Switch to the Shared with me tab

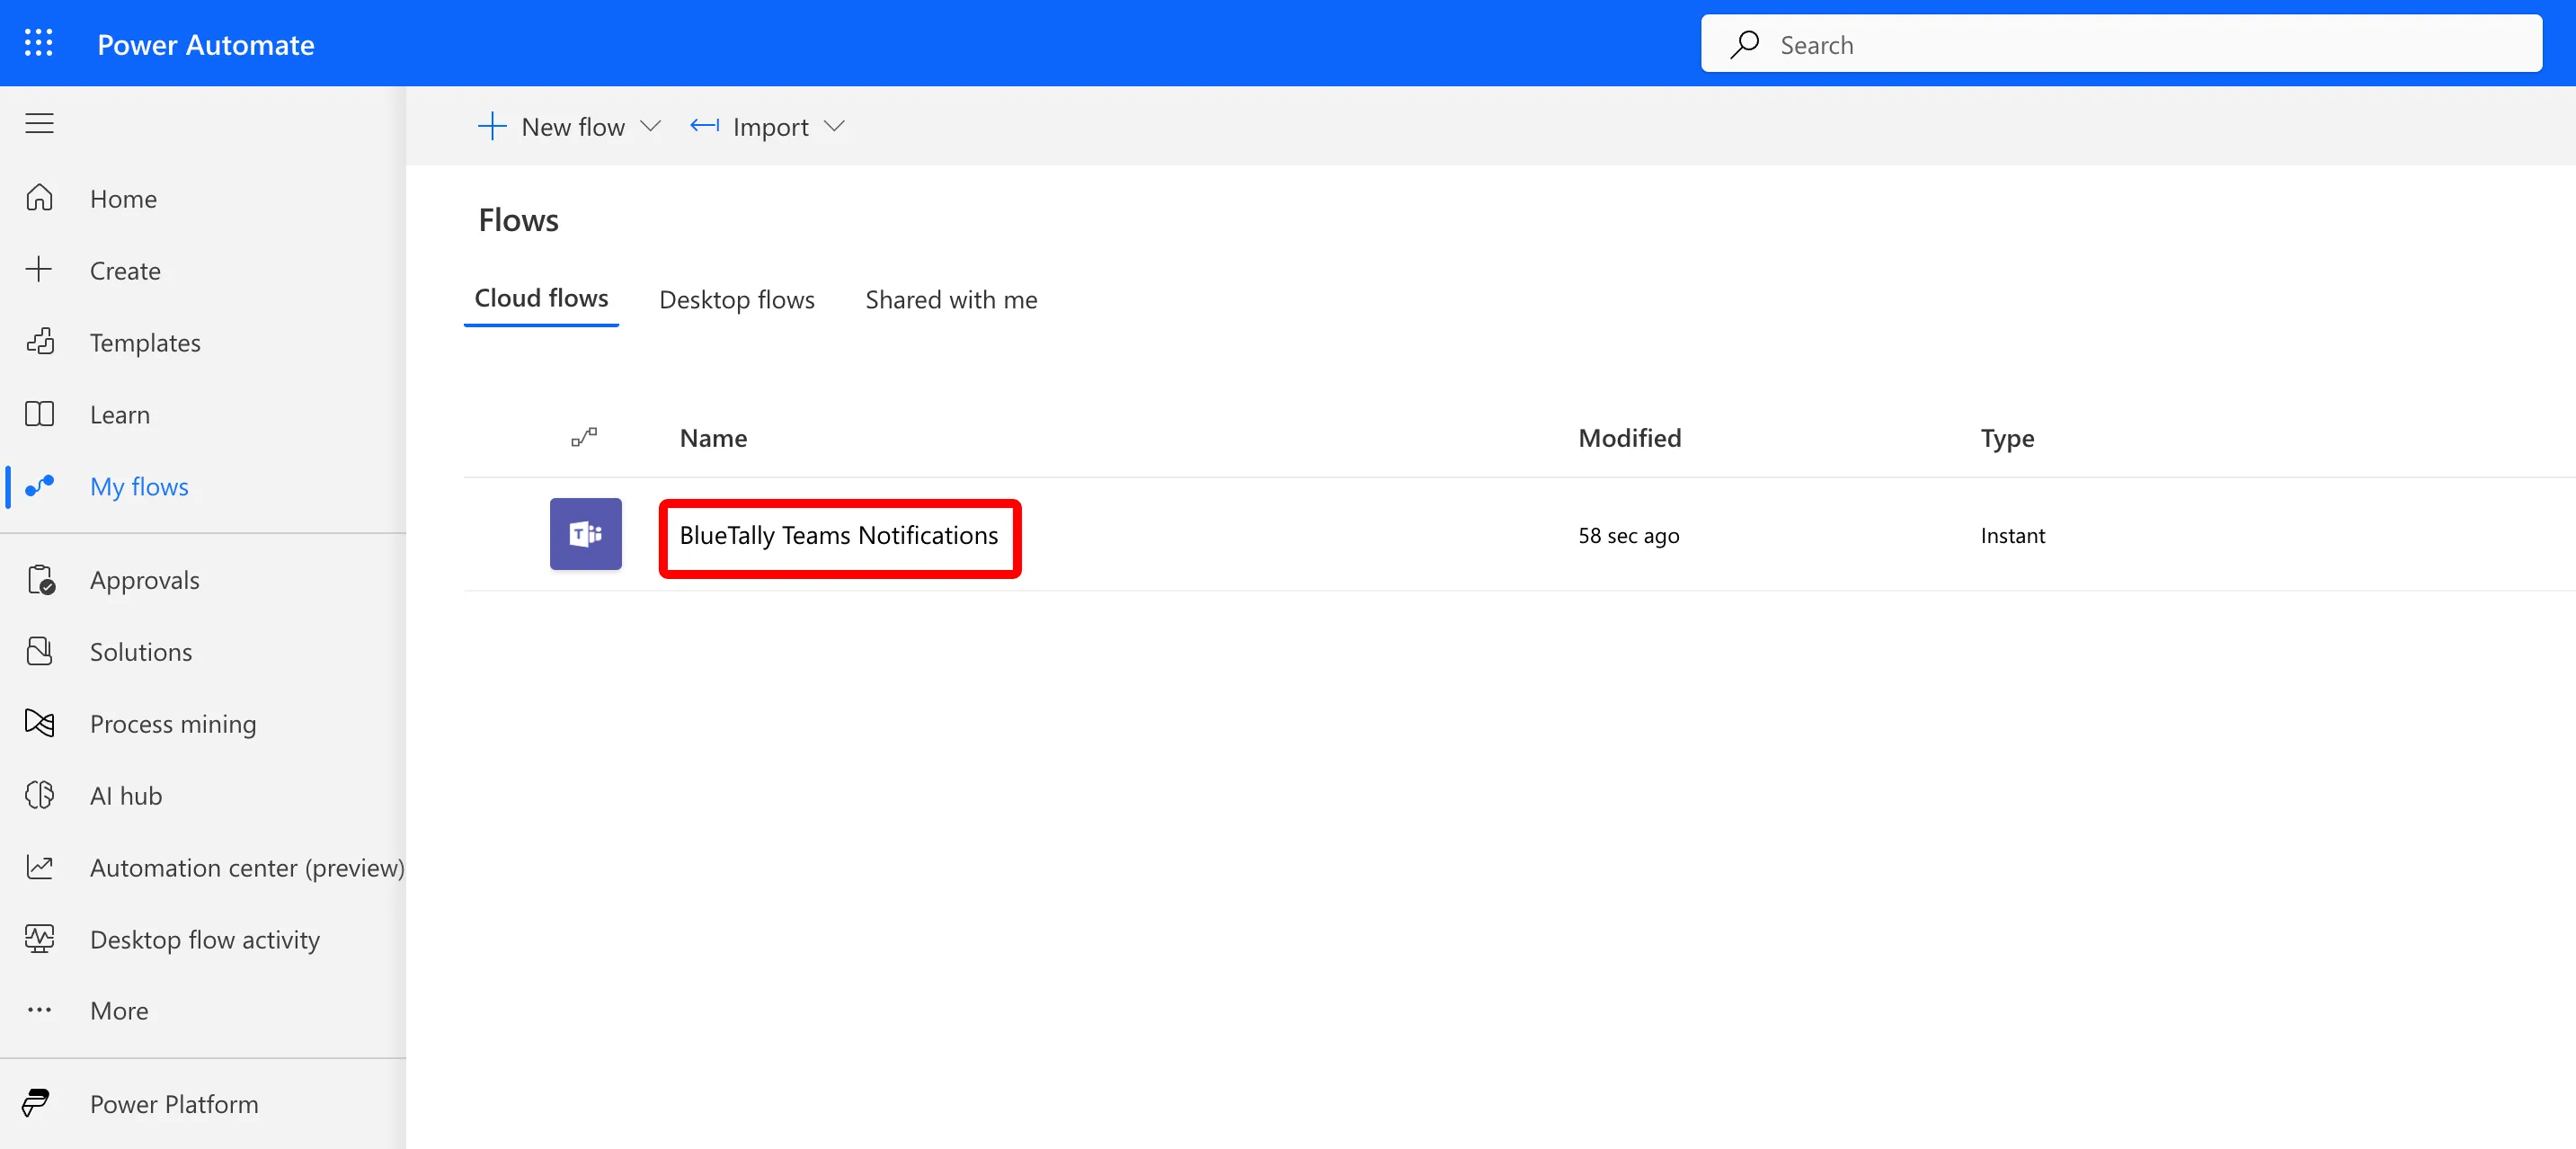pyautogui.click(x=951, y=299)
